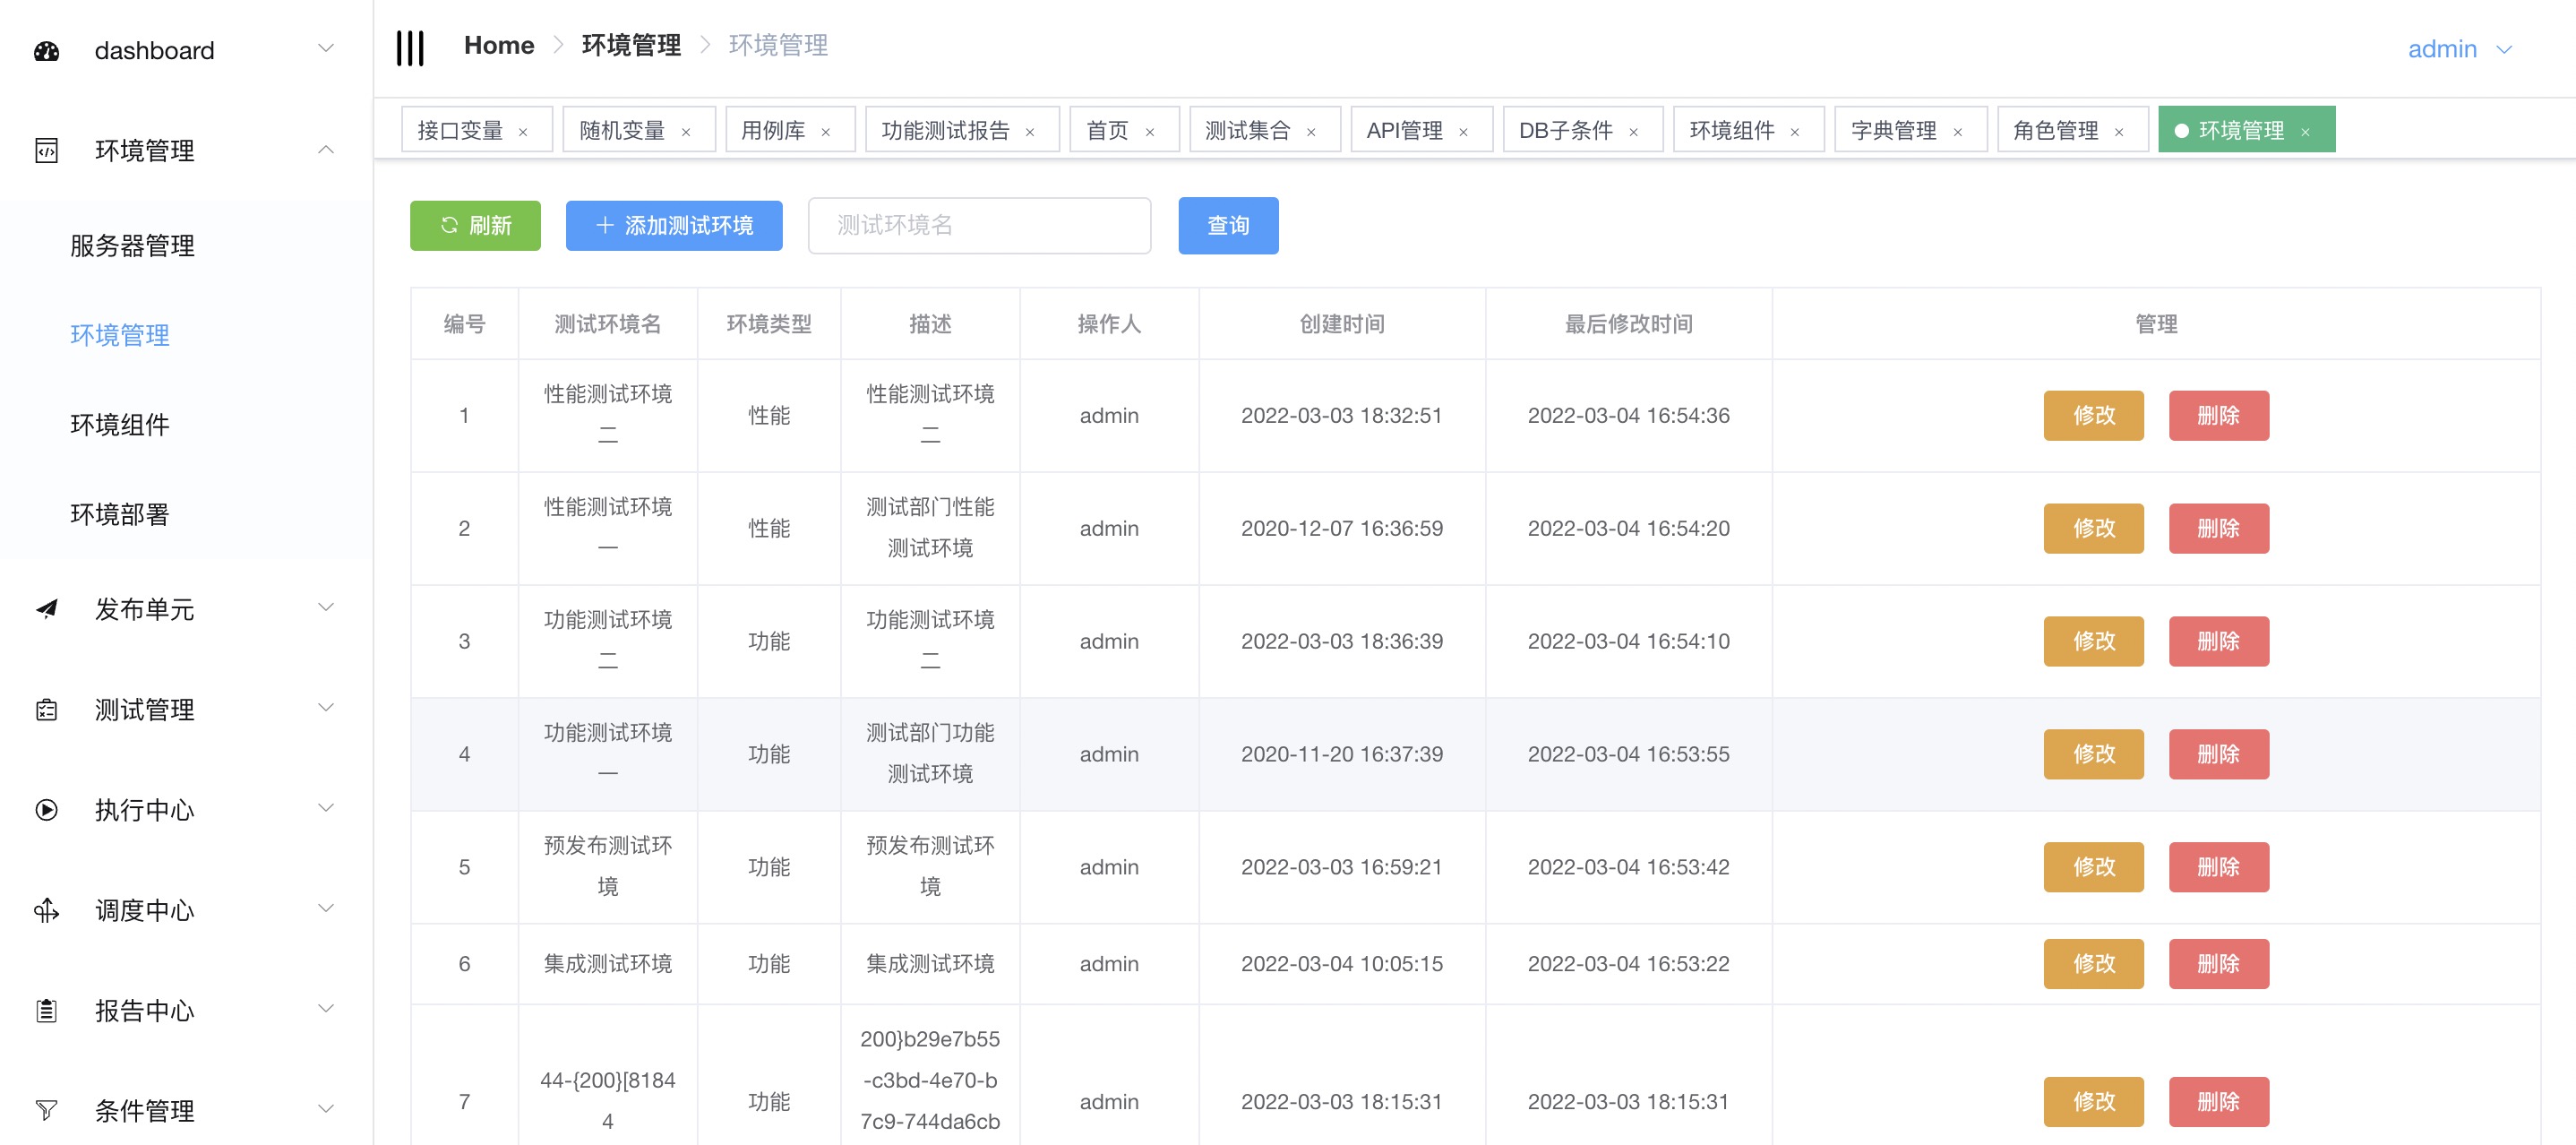Click the 调度中心 scheduling icon
2576x1145 pixels.
pos(46,909)
